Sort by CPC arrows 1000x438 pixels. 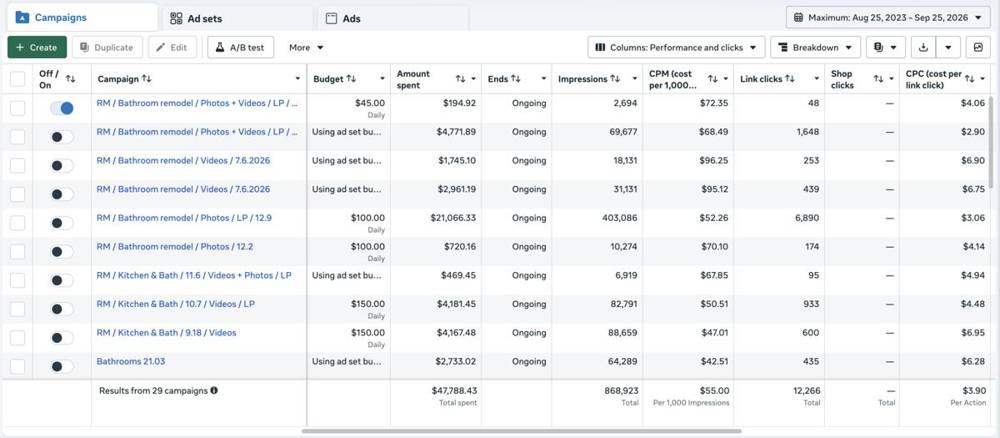point(969,78)
